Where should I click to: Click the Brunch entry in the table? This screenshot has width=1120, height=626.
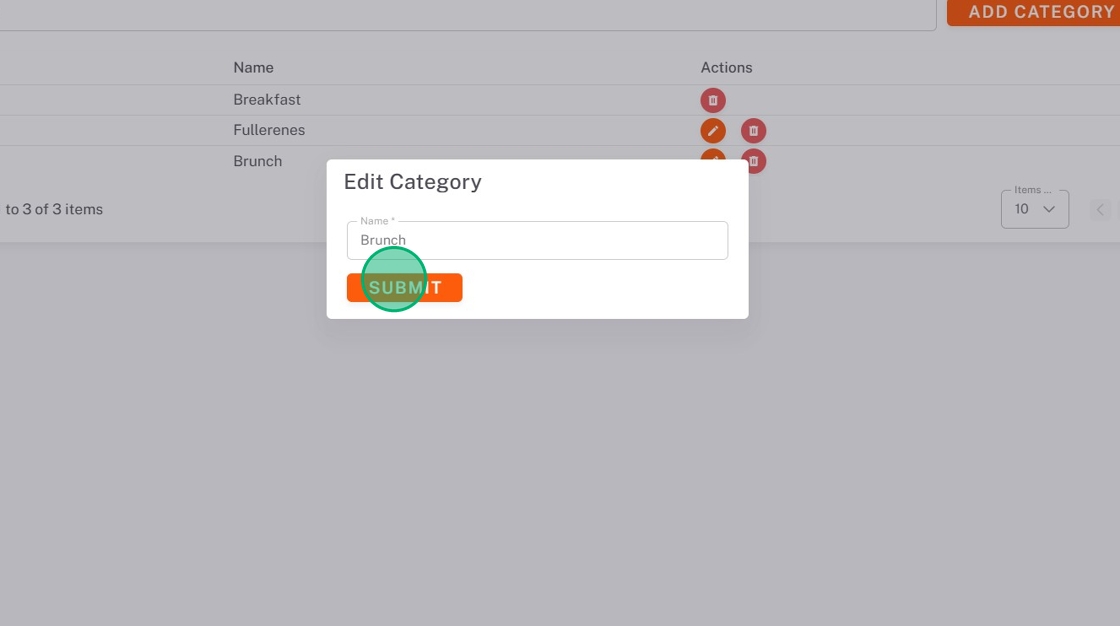click(x=257, y=161)
